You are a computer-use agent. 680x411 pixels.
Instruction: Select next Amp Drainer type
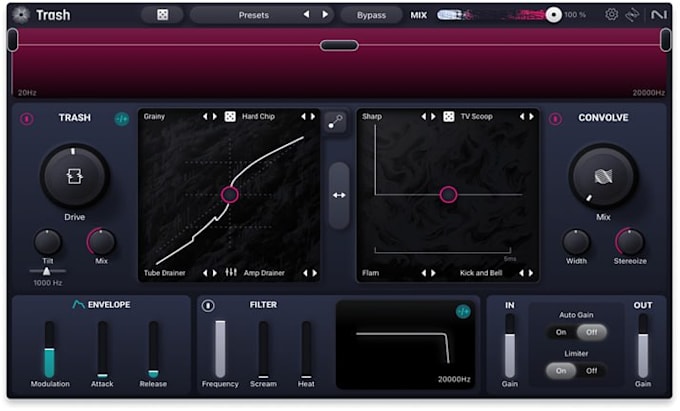[x=314, y=273]
